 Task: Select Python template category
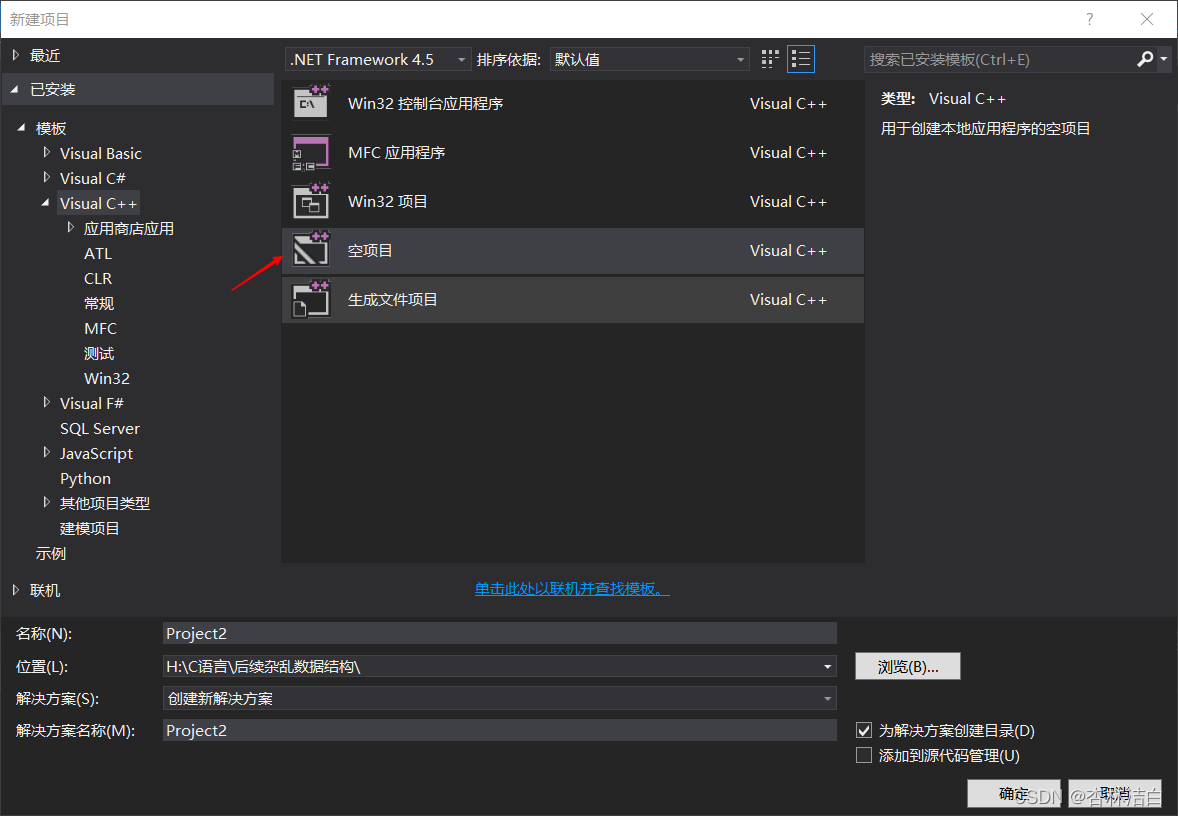click(85, 479)
